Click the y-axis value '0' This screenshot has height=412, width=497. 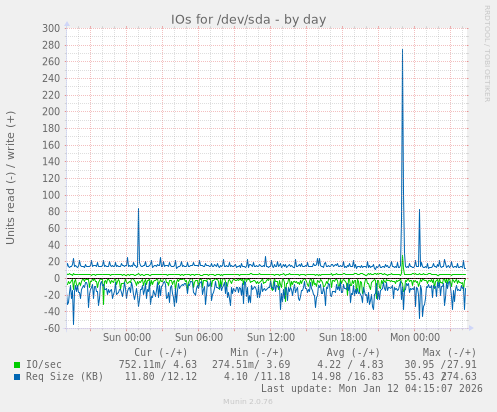(57, 278)
